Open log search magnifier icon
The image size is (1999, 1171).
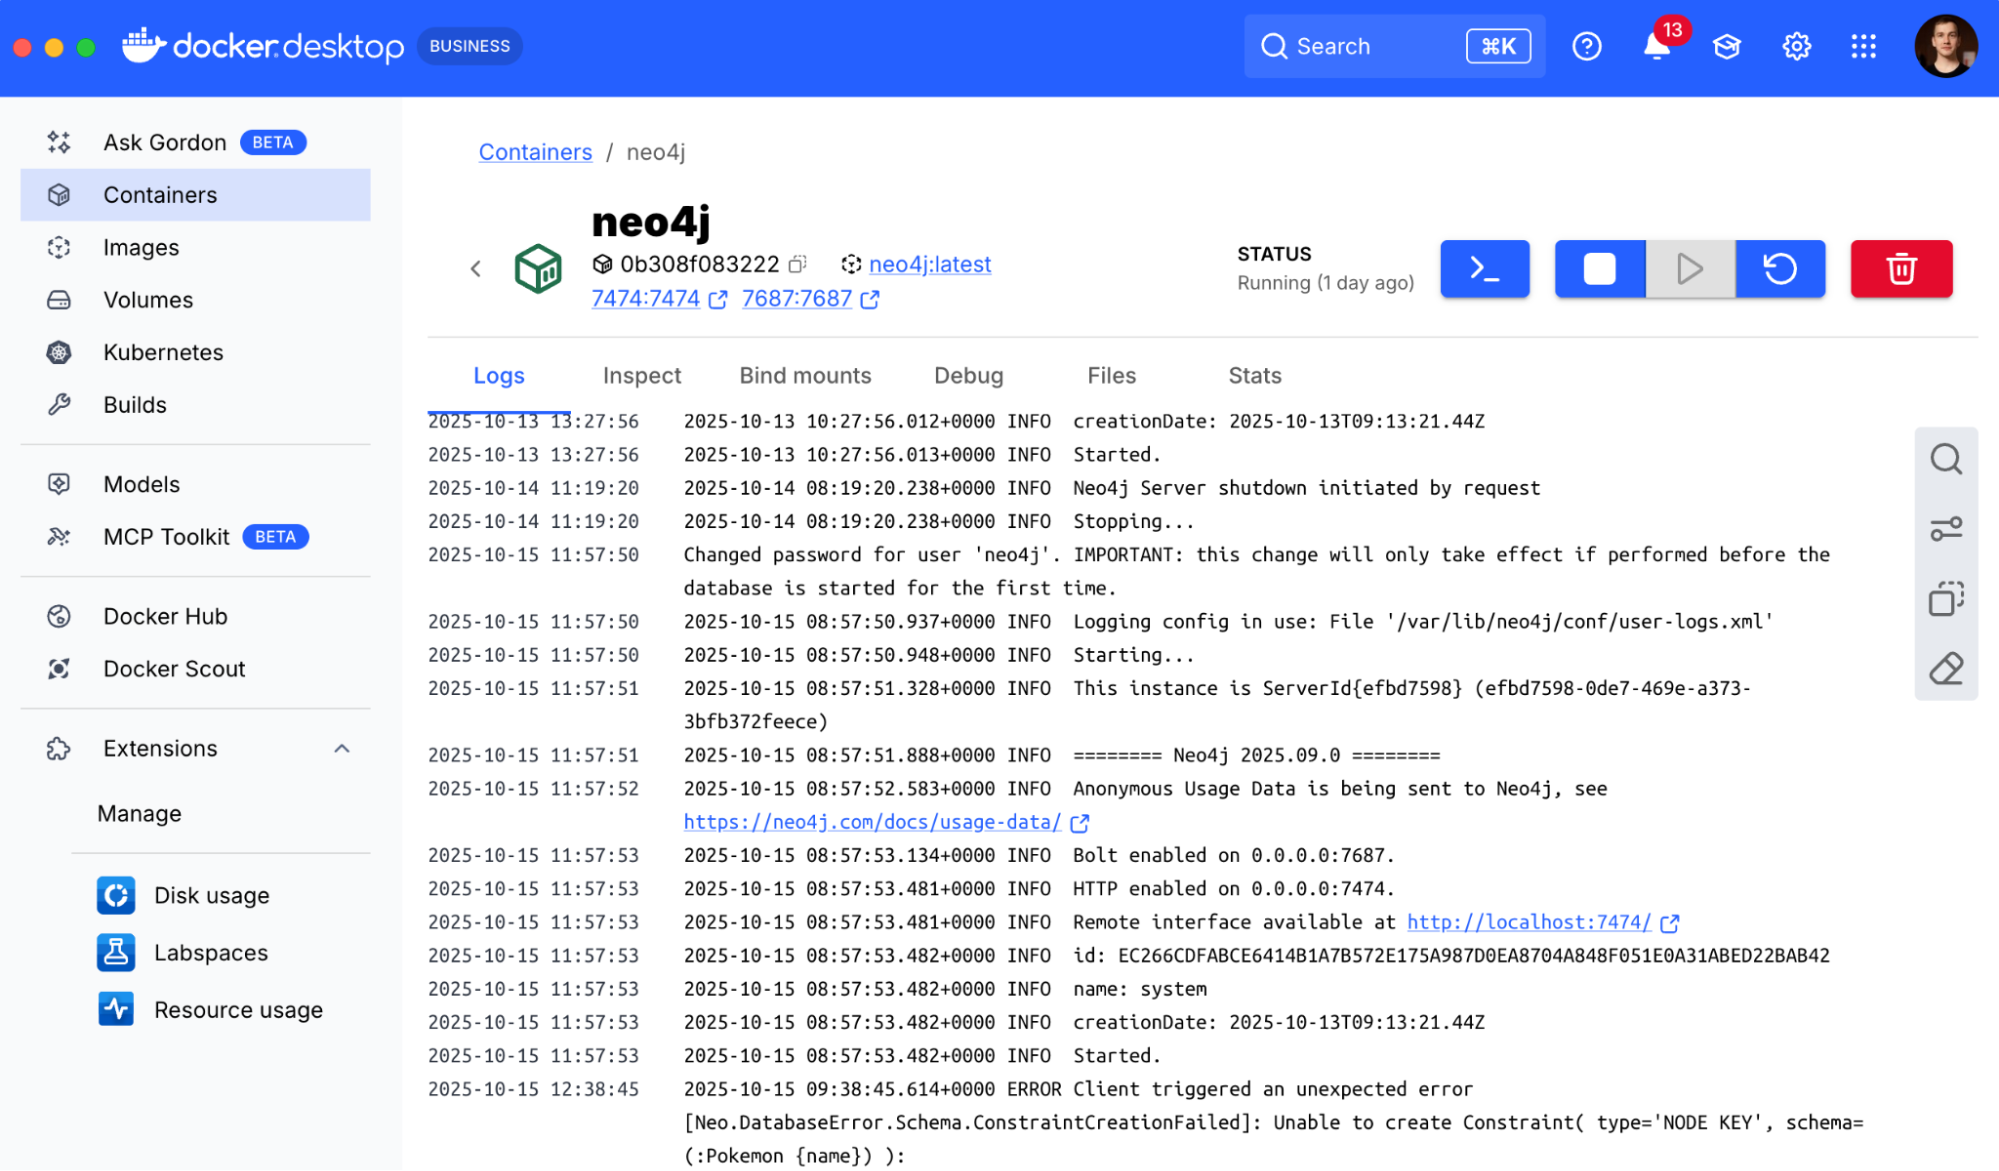tap(1945, 460)
